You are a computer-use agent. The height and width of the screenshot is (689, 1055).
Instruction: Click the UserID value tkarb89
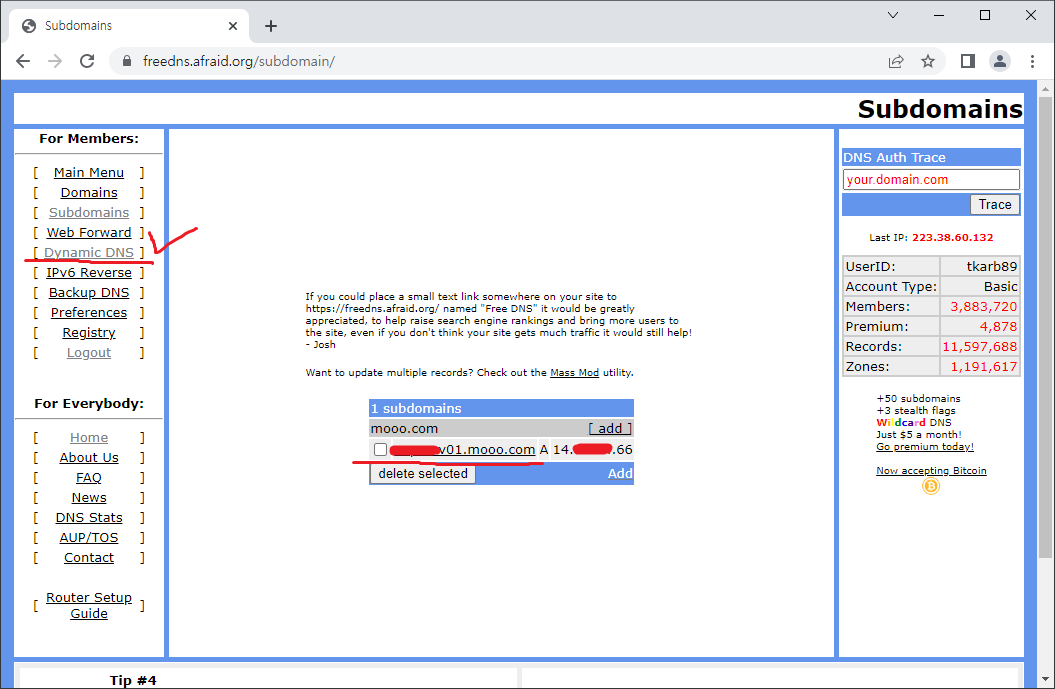pyautogui.click(x=992, y=266)
